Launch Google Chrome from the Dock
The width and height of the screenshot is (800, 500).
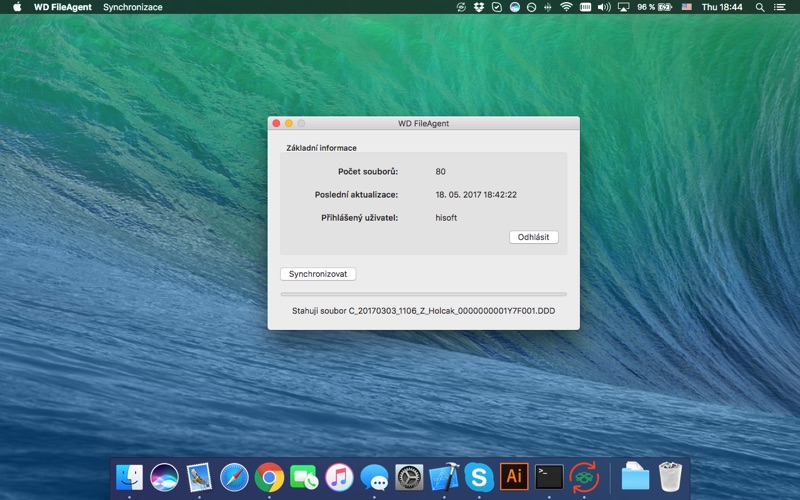[269, 477]
